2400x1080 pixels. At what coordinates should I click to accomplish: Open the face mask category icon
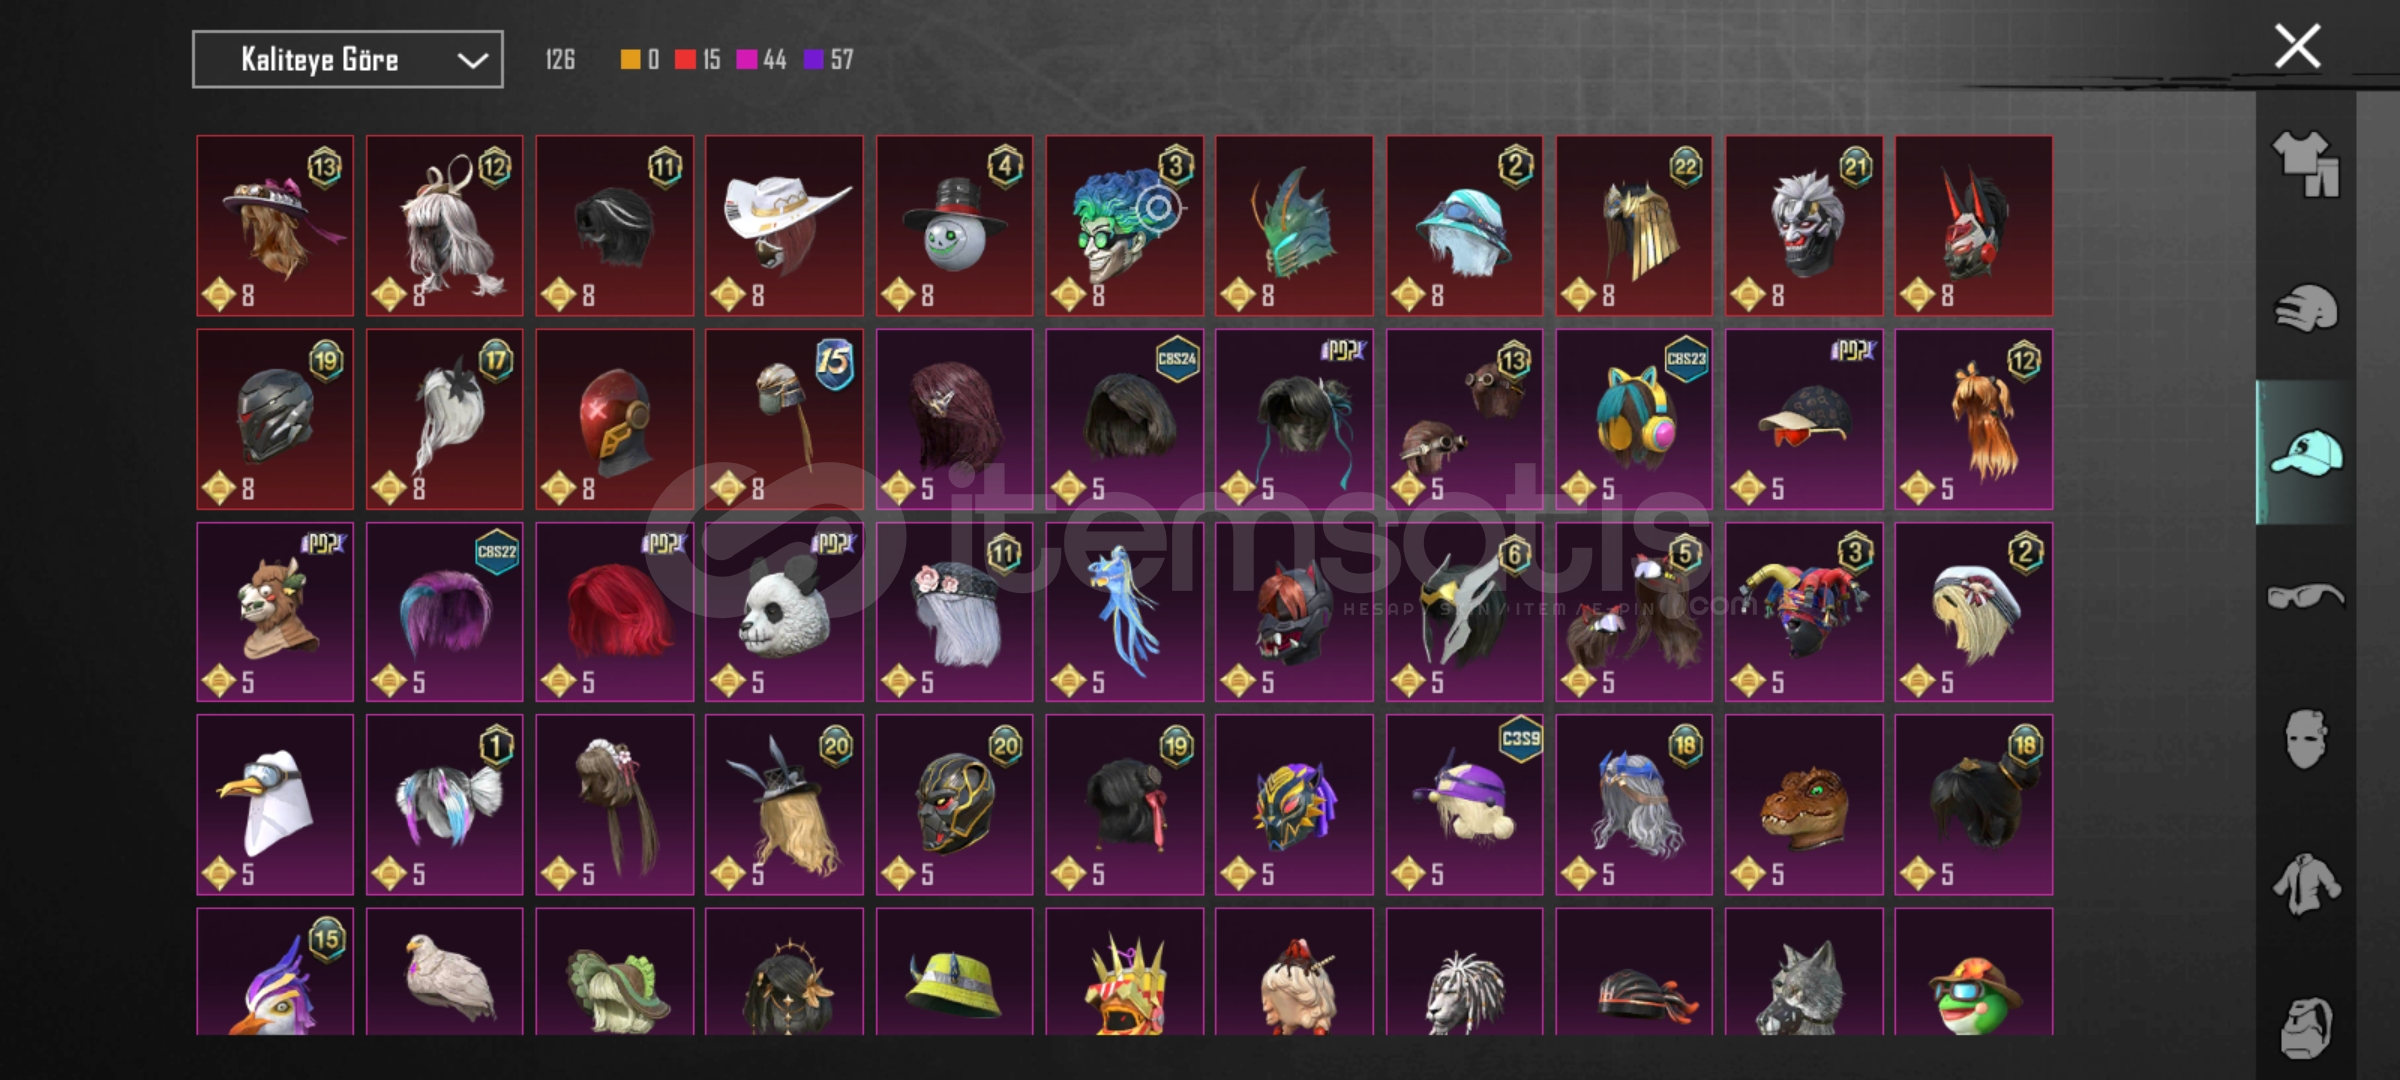[x=2306, y=740]
